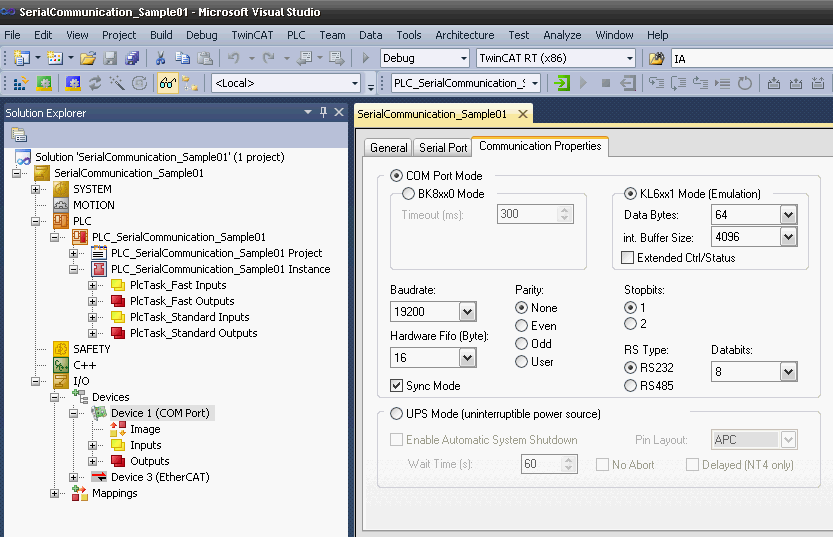Screen dimensions: 833x537
Task: Select the RS485 type radio button
Action: click(x=630, y=386)
